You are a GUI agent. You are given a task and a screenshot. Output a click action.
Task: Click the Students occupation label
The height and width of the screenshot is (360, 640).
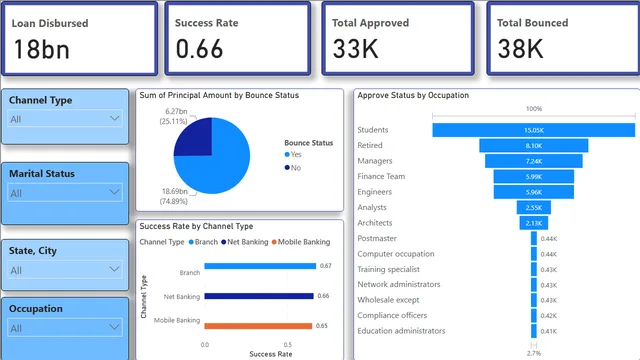(x=373, y=130)
